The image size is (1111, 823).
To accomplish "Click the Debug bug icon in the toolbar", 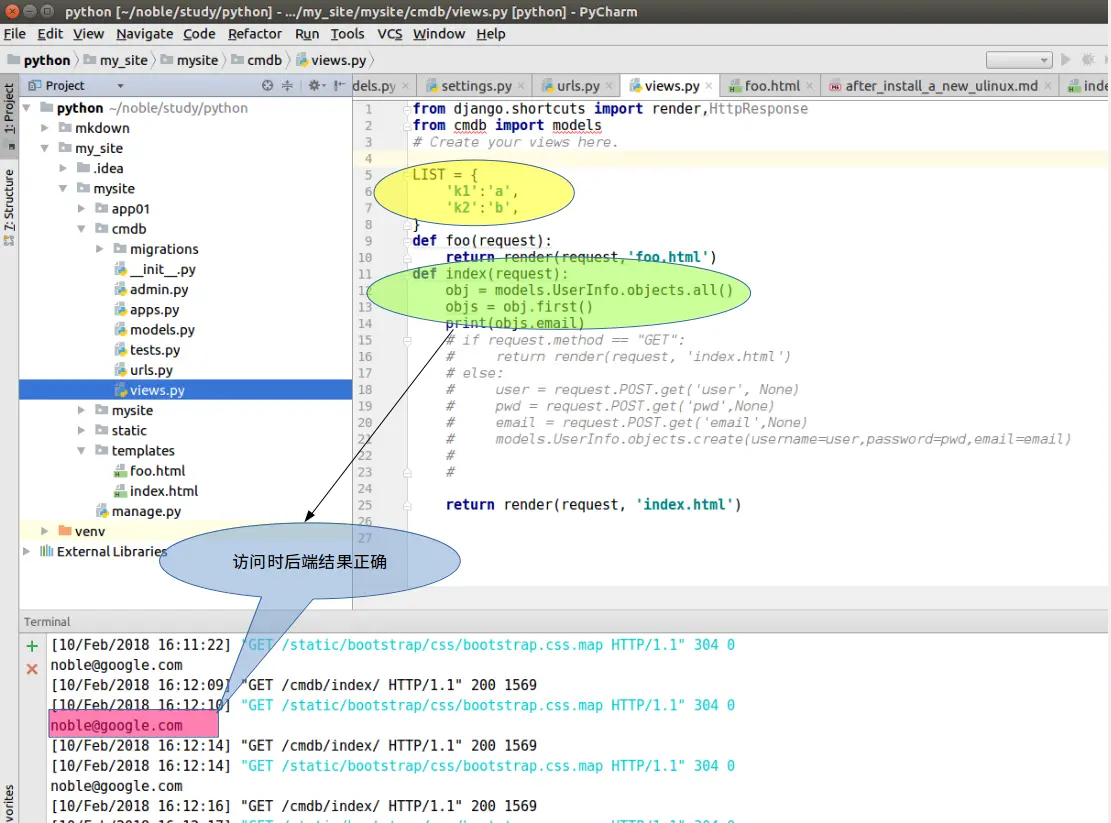I will click(x=1087, y=60).
